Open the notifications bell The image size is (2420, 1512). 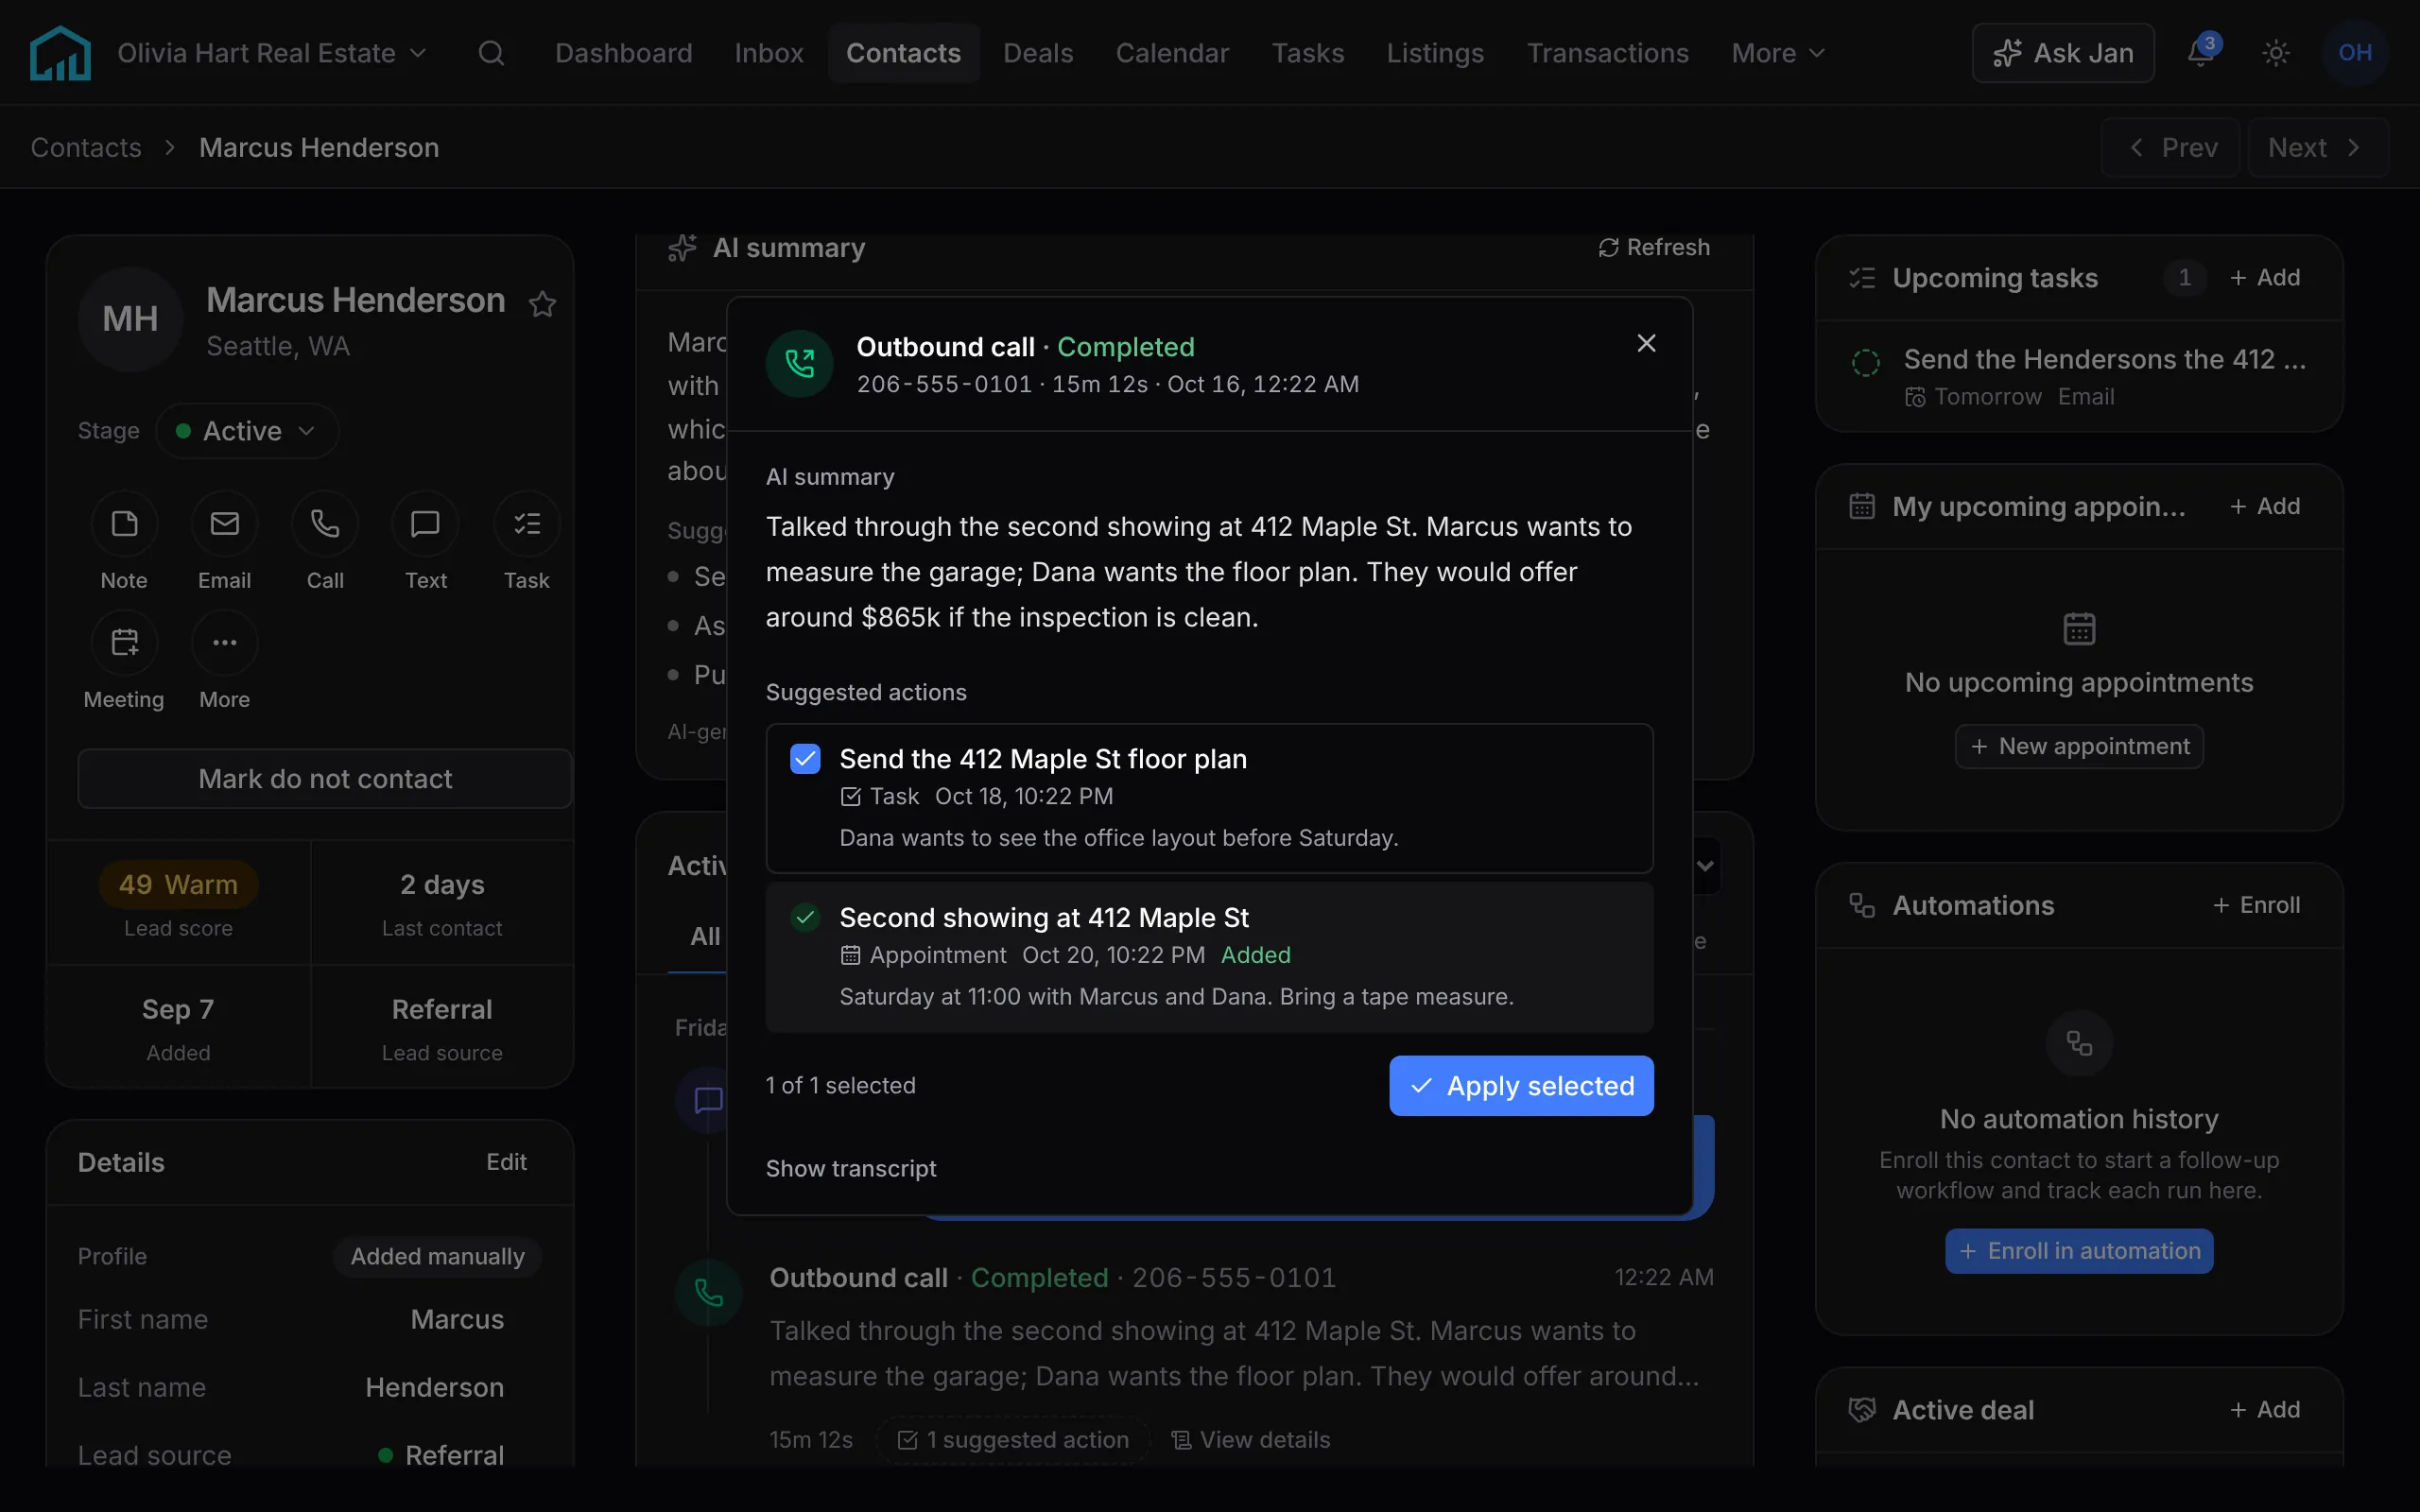[2200, 53]
